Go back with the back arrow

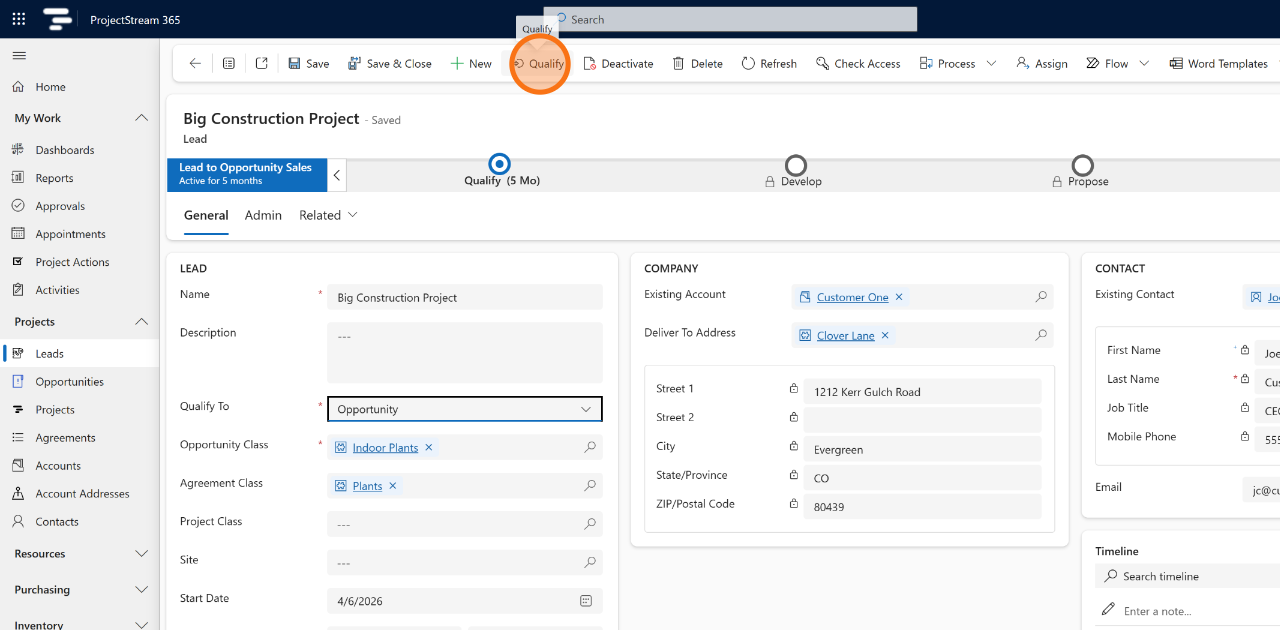(x=195, y=63)
